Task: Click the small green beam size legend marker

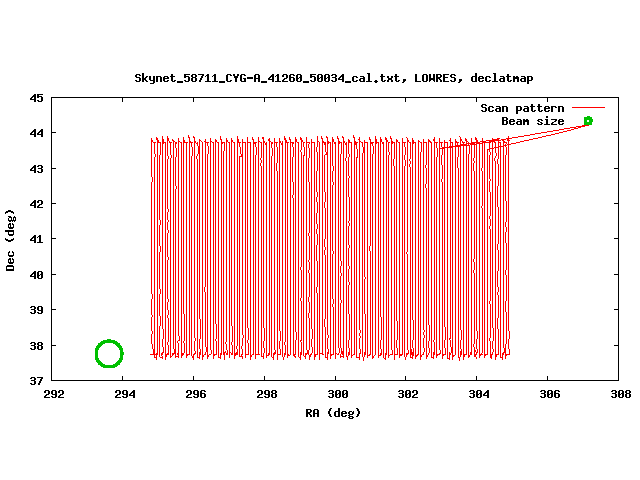Action: [x=588, y=121]
